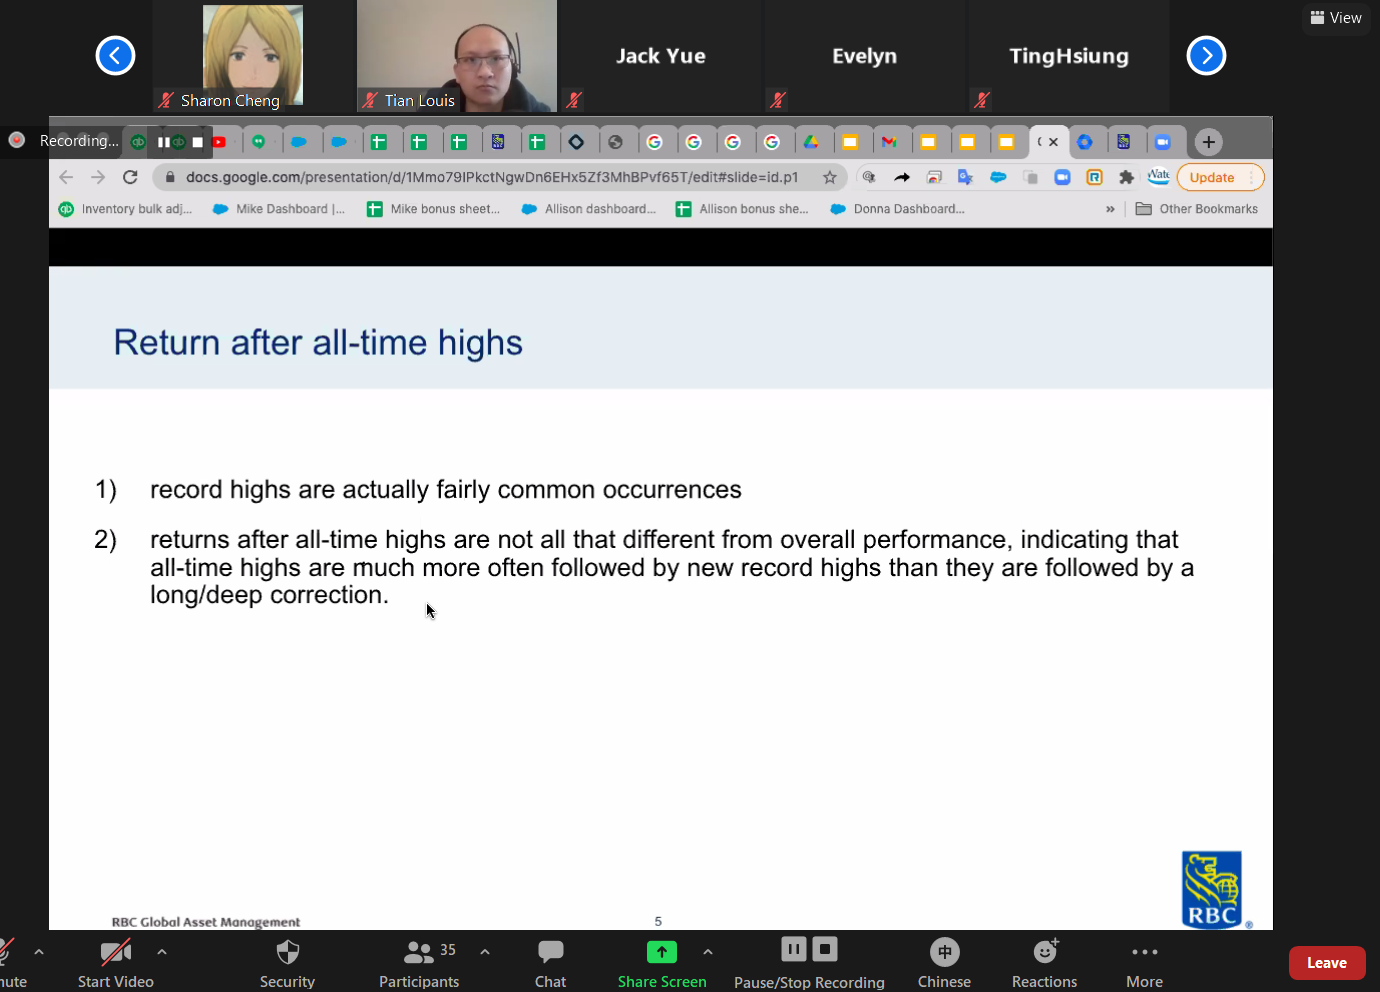Select Jack Yue's participant tile
This screenshot has width=1380, height=992.
pyautogui.click(x=661, y=56)
